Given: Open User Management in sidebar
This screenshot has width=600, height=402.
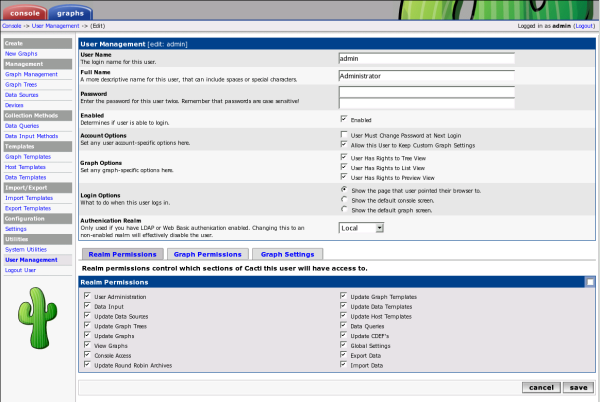Looking at the screenshot, I should 31,260.
